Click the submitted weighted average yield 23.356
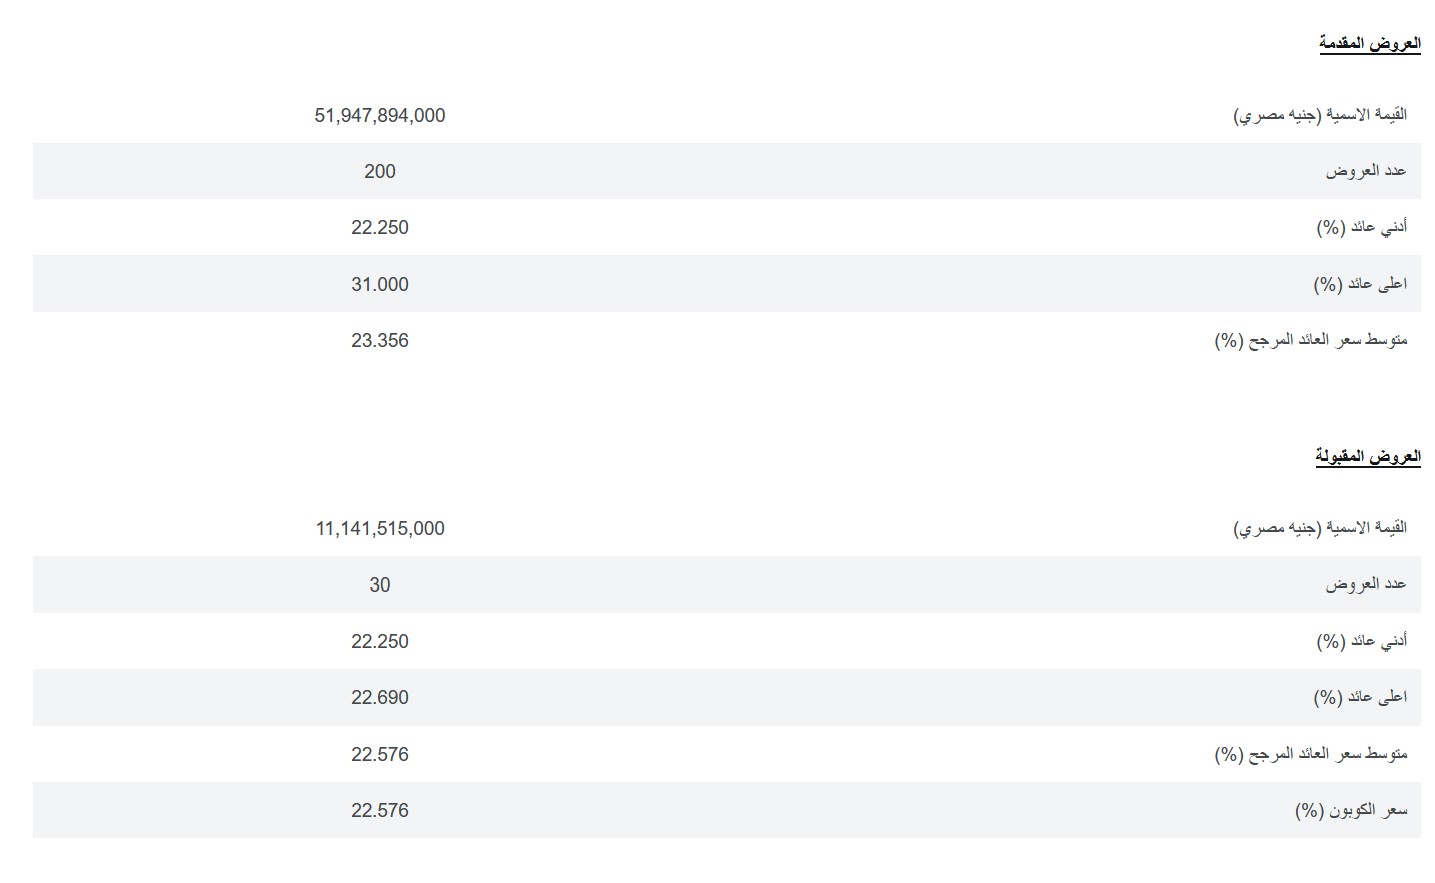This screenshot has height=883, width=1435. click(380, 340)
